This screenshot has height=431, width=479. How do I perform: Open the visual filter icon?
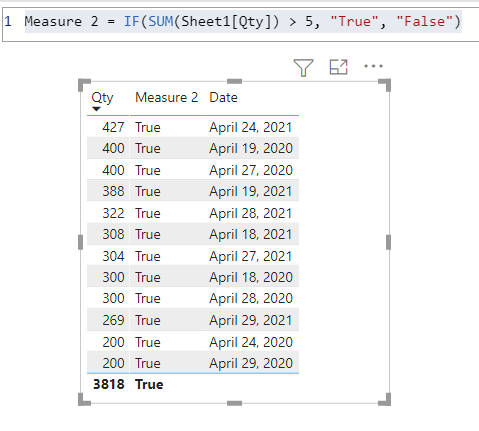303,67
